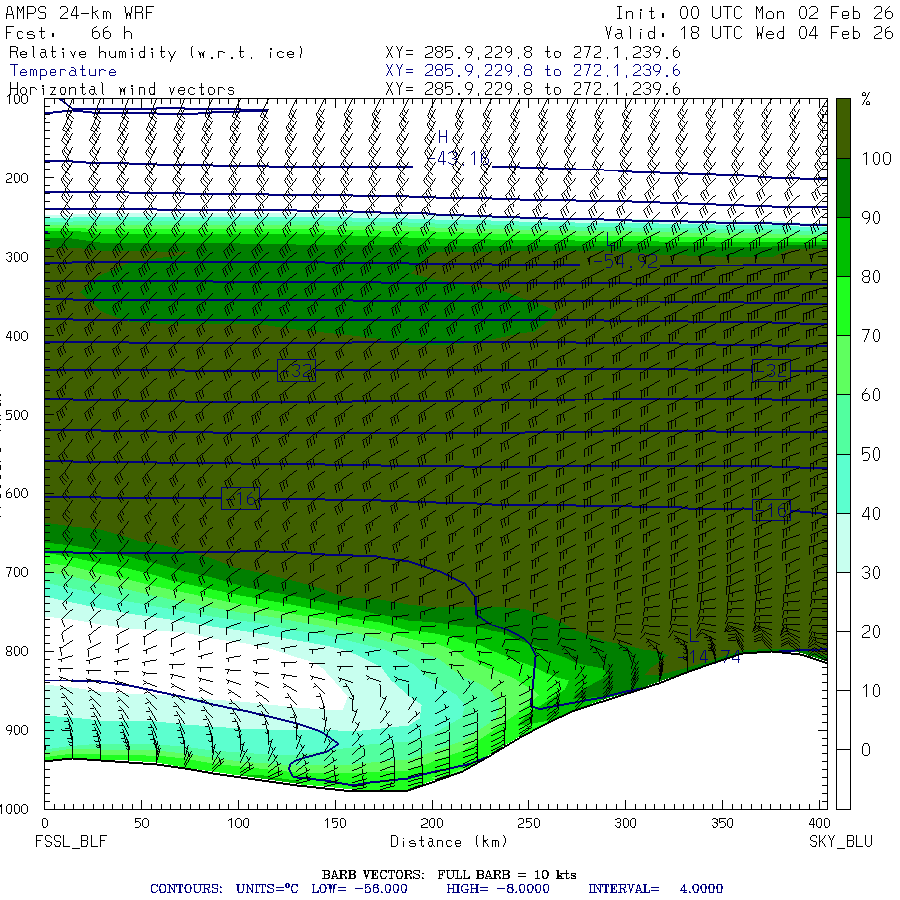Screen dimensions: 900x900
Task: Click the 150 km distance axis tick
Action: click(x=335, y=823)
